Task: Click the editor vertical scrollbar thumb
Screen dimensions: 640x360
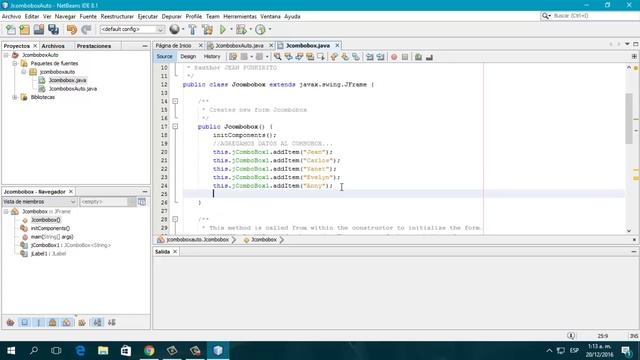Action: [x=629, y=118]
